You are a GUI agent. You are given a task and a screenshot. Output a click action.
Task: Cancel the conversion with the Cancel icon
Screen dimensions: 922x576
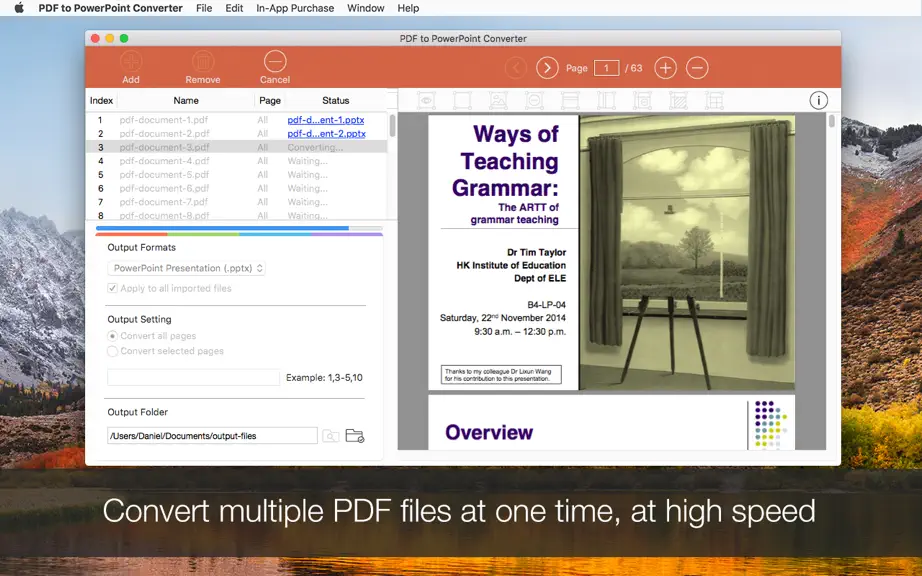275,61
